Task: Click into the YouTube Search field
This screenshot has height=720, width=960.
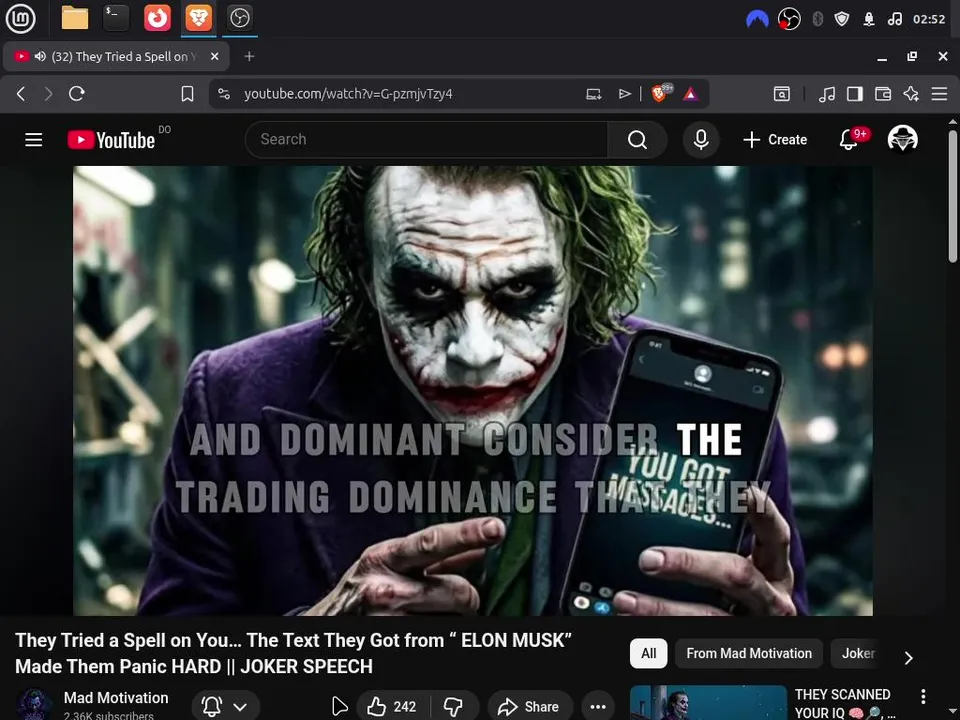Action: click(426, 140)
